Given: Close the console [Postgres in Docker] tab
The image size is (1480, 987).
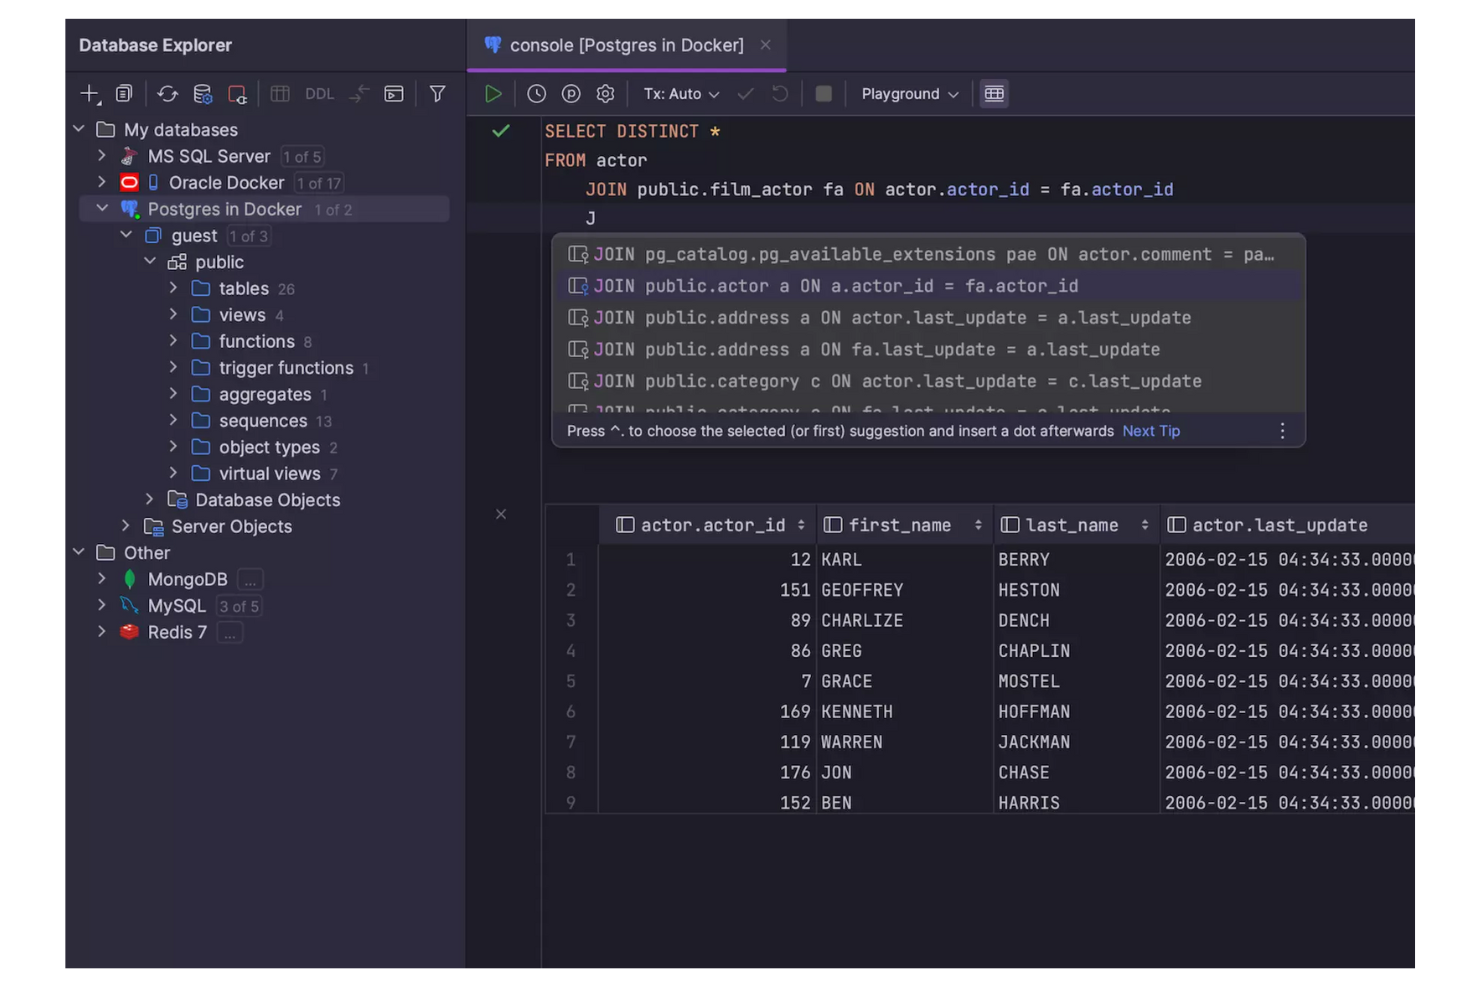Looking at the screenshot, I should click(x=765, y=45).
